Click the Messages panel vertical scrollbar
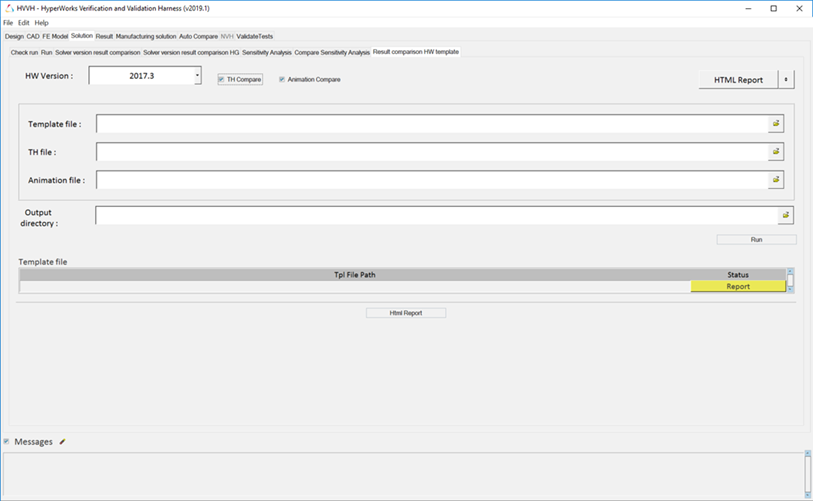813x501 pixels. [x=808, y=474]
